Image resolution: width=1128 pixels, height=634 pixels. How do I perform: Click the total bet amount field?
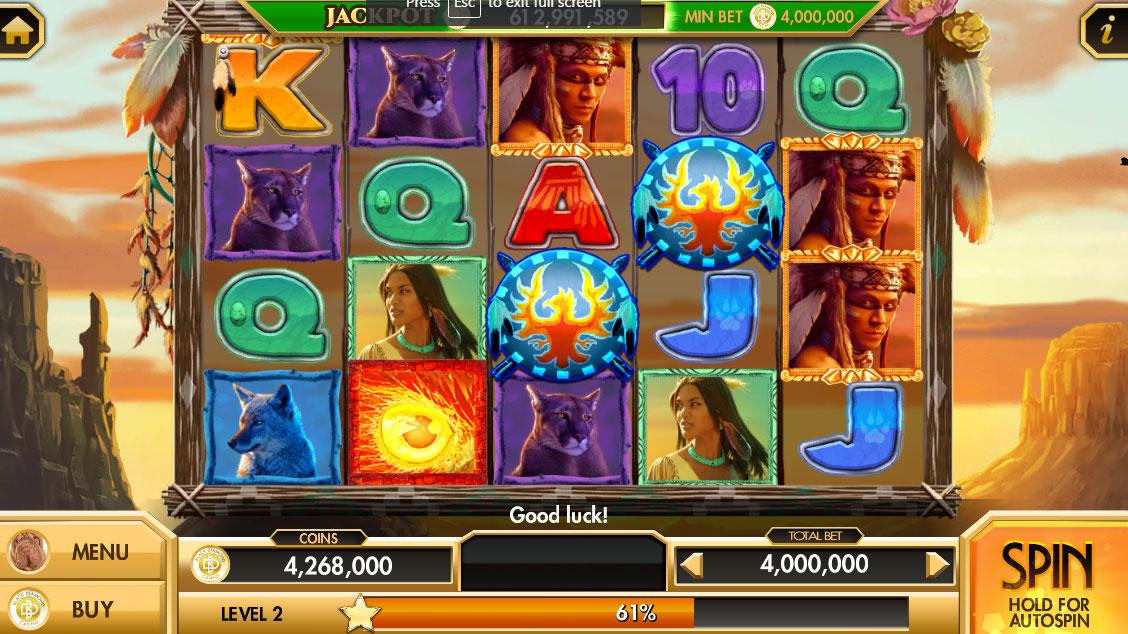point(814,565)
